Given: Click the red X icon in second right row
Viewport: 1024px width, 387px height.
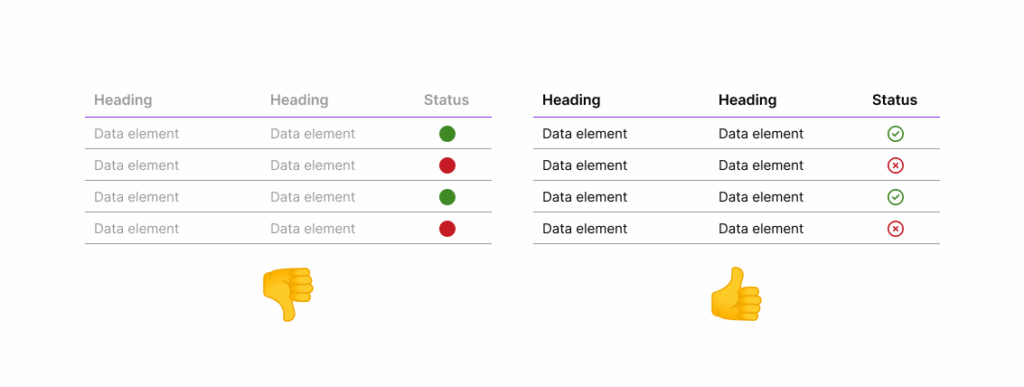Looking at the screenshot, I should tap(895, 166).
